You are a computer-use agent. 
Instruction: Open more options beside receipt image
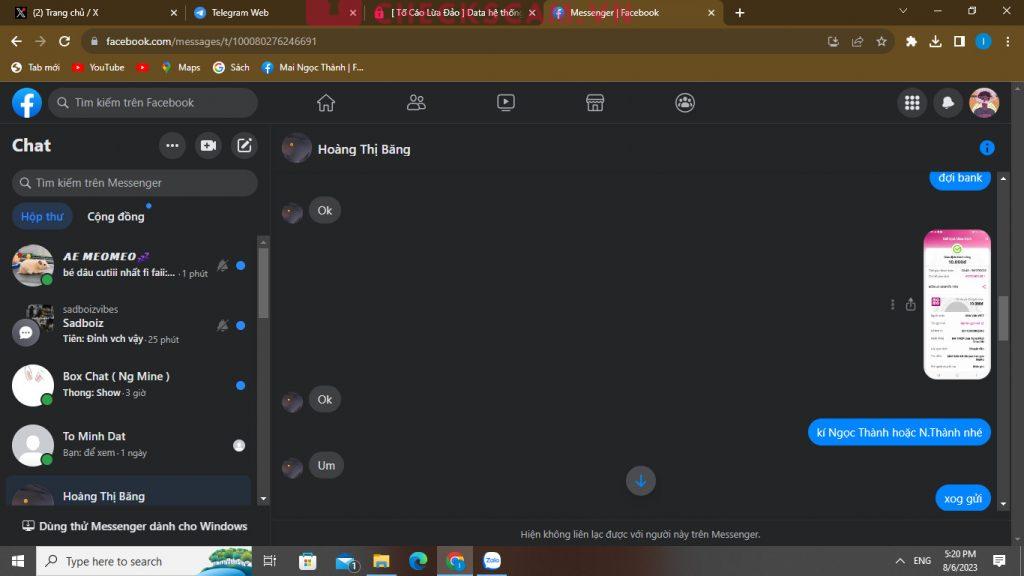[x=892, y=304]
